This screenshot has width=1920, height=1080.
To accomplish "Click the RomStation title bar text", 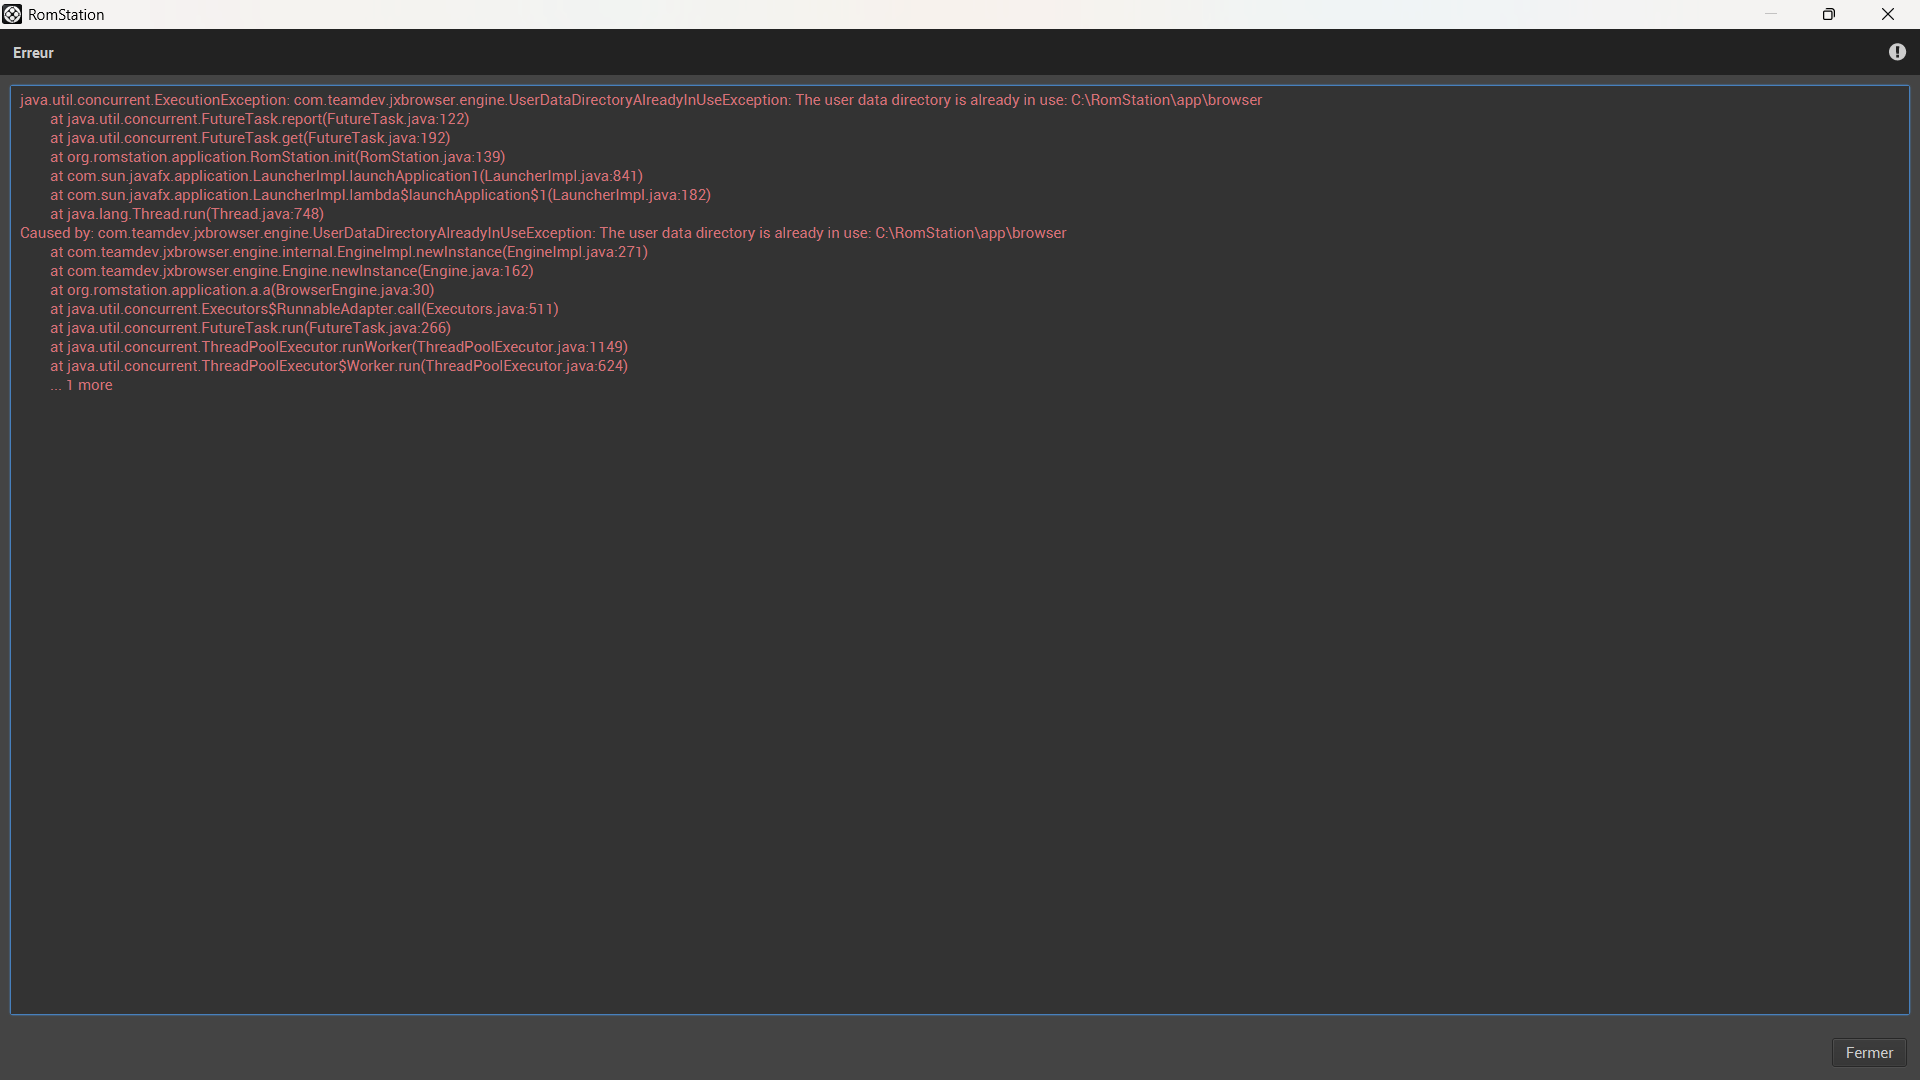I will click(66, 15).
